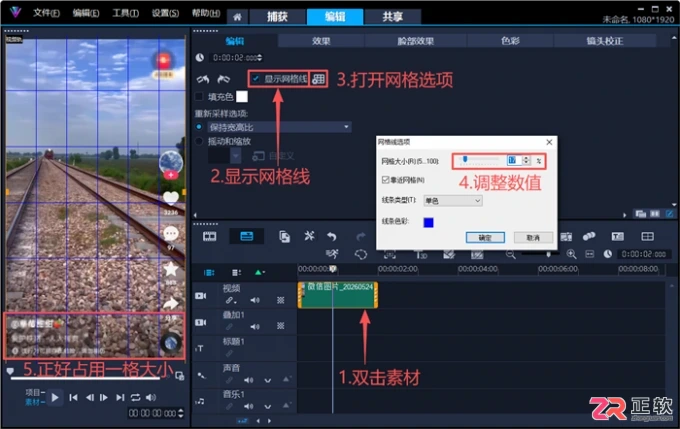Open the 帮助 (Help) menu
The width and height of the screenshot is (680, 429).
[x=206, y=13]
